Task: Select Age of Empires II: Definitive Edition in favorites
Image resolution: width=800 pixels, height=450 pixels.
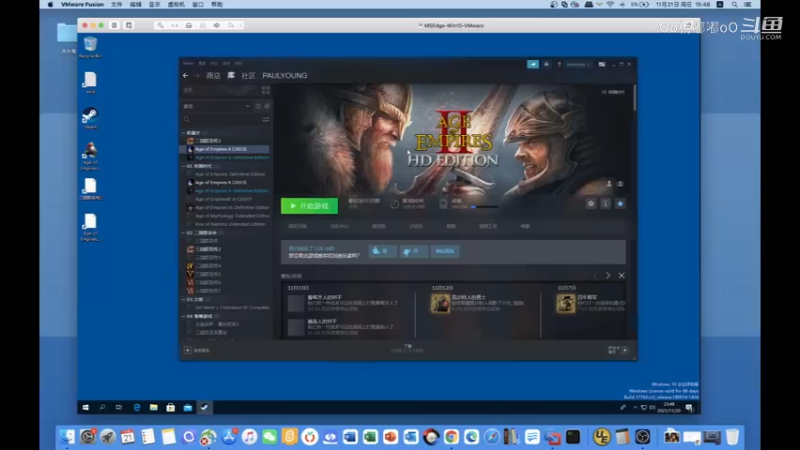Action: coord(228,157)
